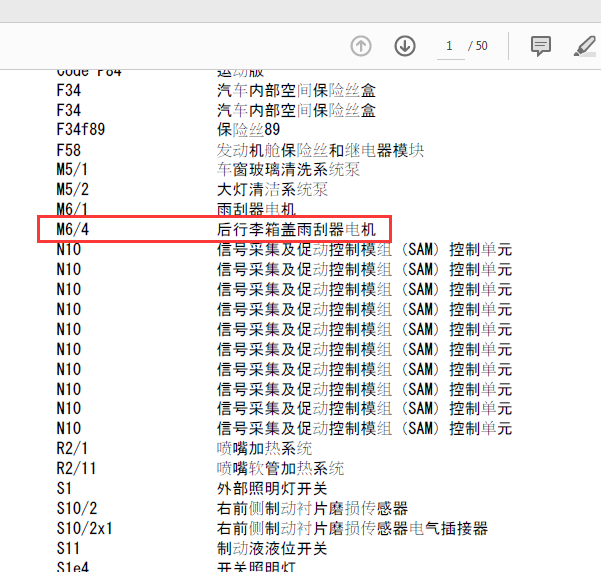
Task: Select the code 'M5/1'
Action: click(72, 169)
